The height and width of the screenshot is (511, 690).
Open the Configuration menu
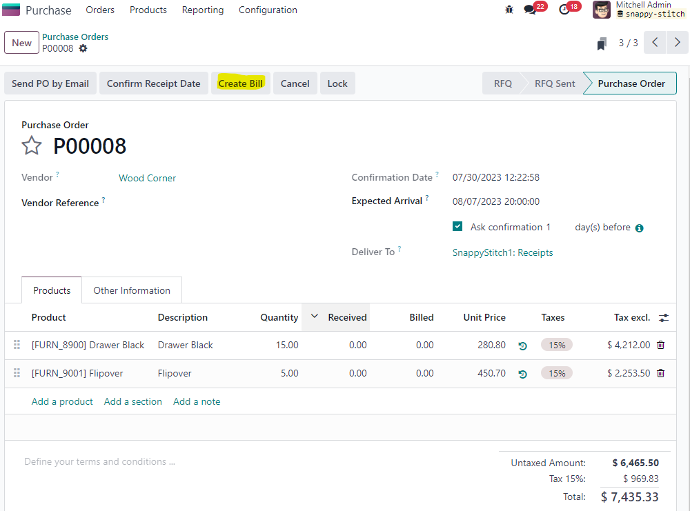268,10
